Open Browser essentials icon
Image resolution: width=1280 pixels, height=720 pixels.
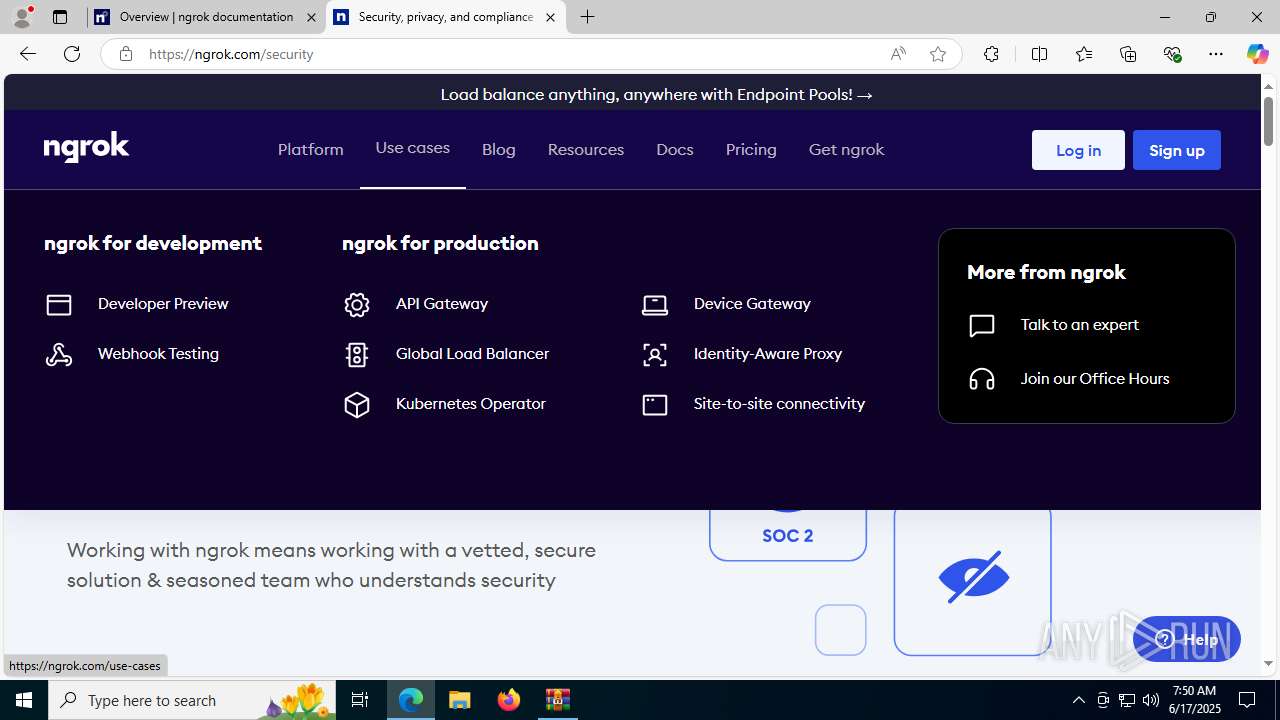1172,54
